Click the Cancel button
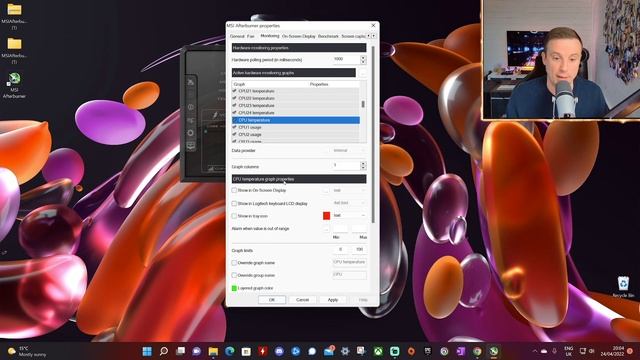The width and height of the screenshot is (640, 360). pos(302,300)
